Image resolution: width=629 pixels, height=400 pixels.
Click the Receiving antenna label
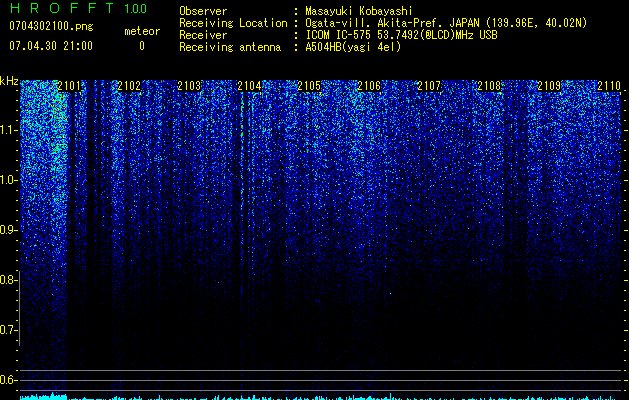coord(230,47)
